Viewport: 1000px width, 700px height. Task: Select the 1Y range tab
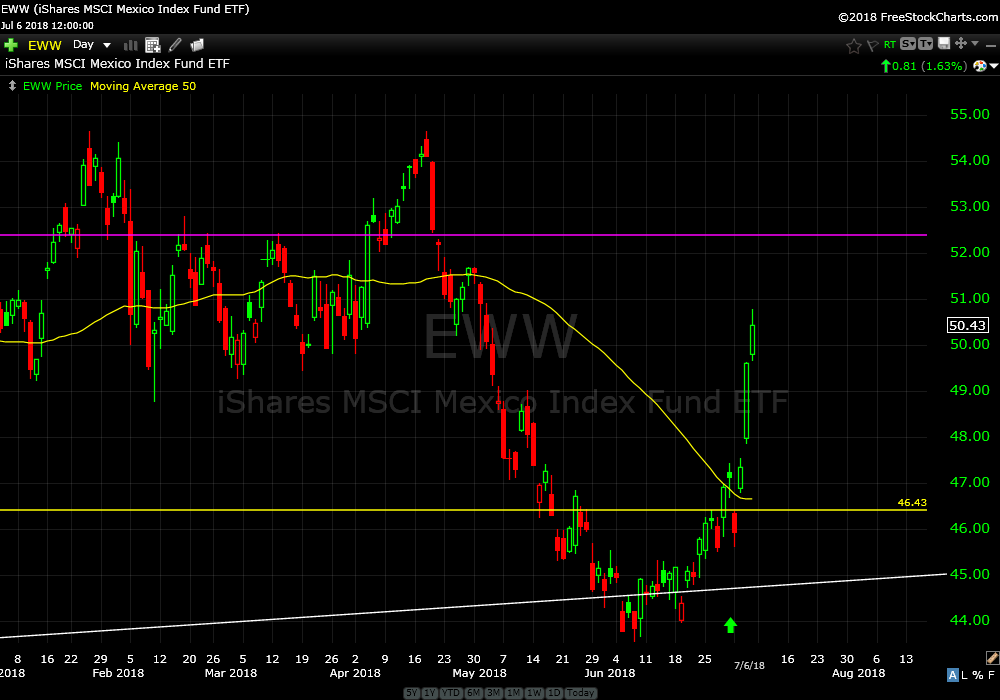[x=430, y=693]
